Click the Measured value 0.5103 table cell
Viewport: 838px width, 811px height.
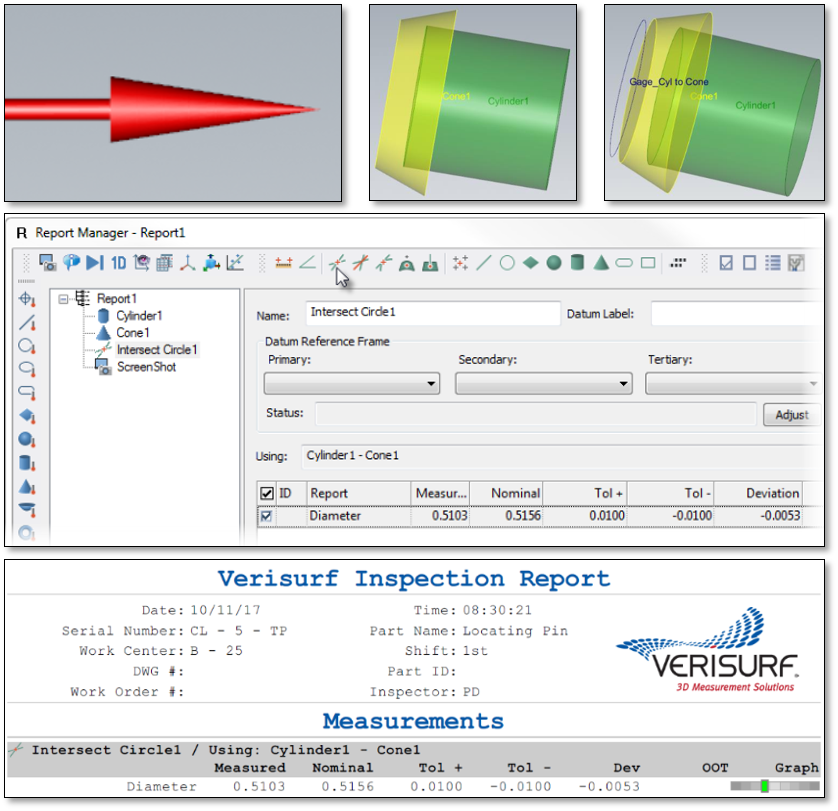[x=441, y=516]
